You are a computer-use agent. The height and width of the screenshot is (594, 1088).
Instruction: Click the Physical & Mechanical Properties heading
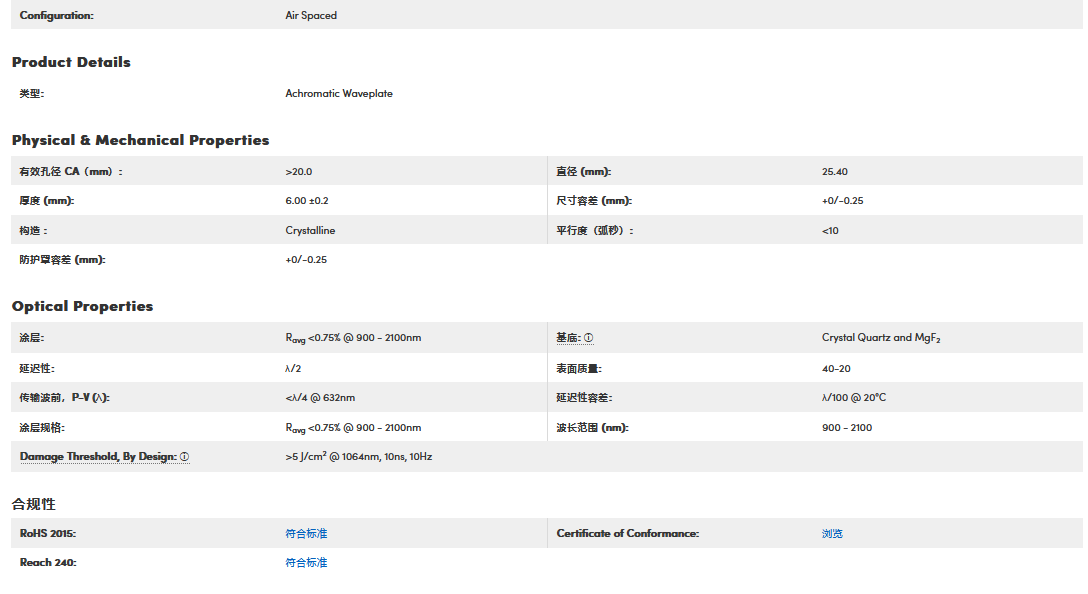pyautogui.click(x=140, y=140)
